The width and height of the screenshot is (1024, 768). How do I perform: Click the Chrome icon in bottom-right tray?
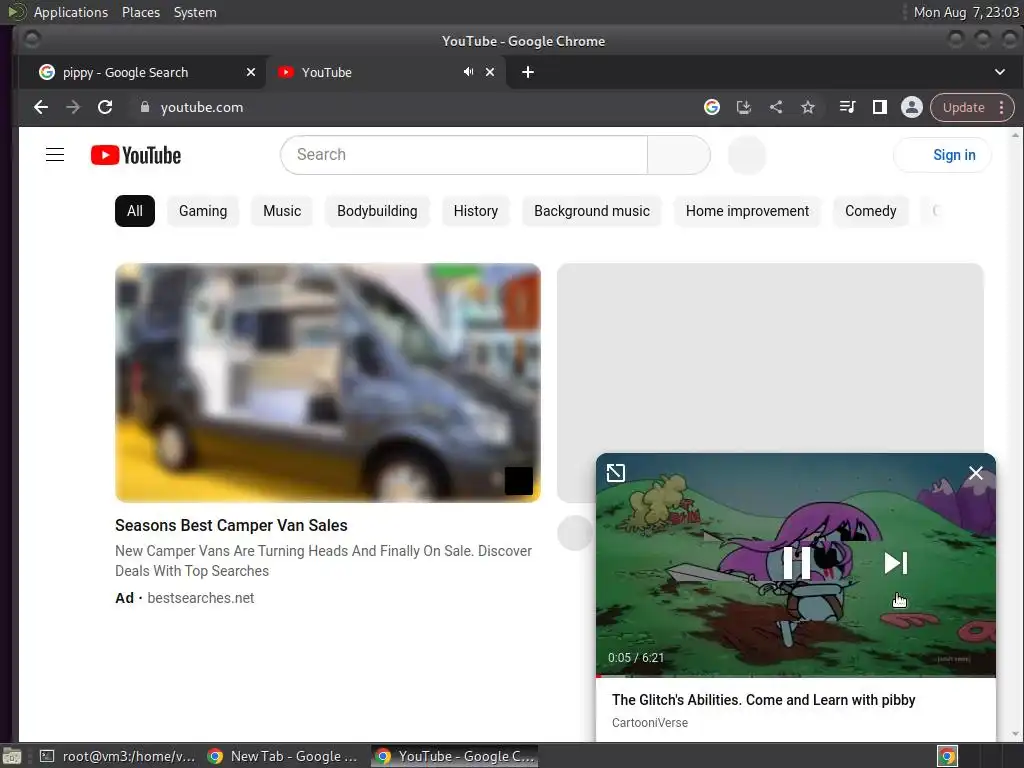(x=948, y=756)
